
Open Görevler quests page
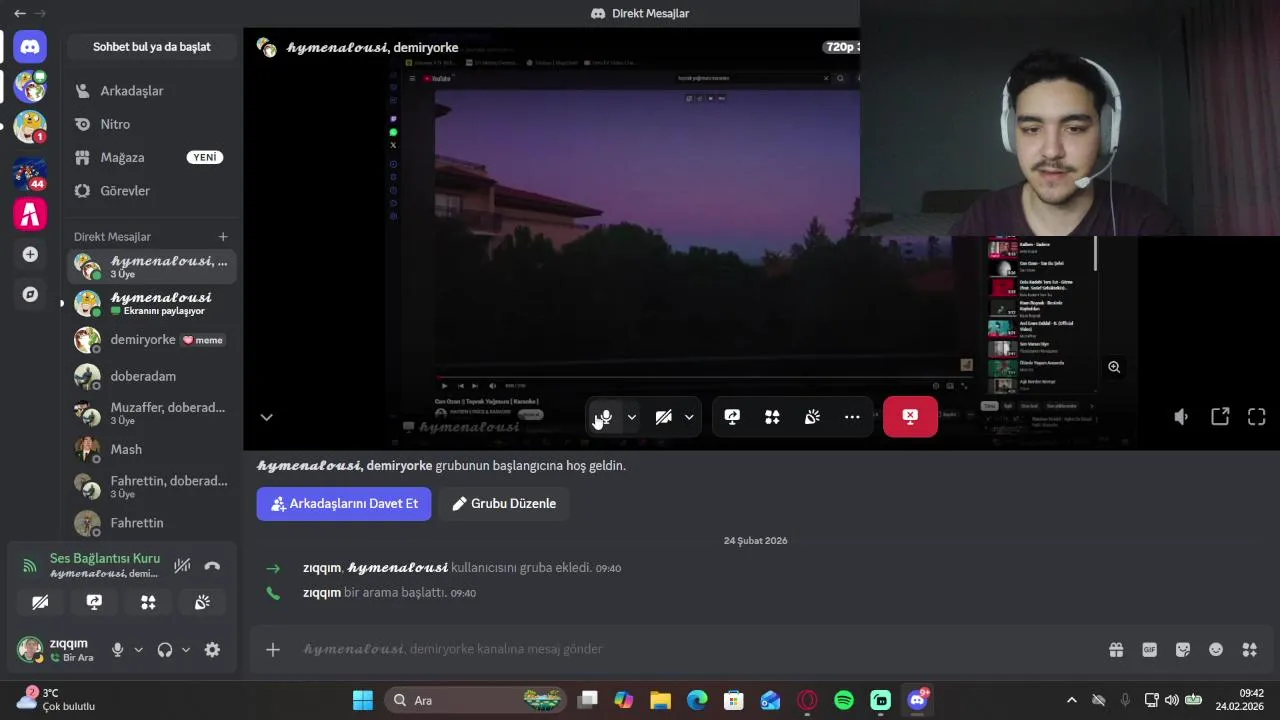[152, 191]
